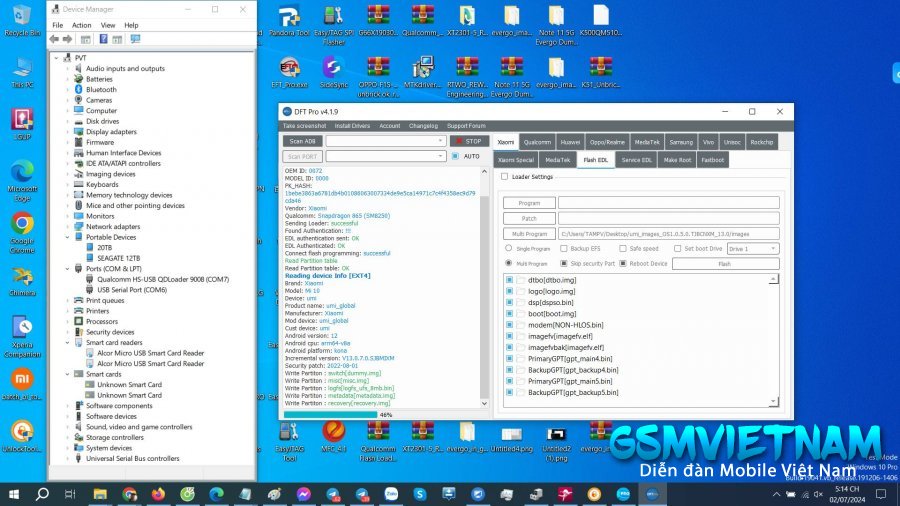This screenshot has height=506, width=900.
Task: Switch to Qualcomm tab in DFT Pro
Action: [x=537, y=142]
